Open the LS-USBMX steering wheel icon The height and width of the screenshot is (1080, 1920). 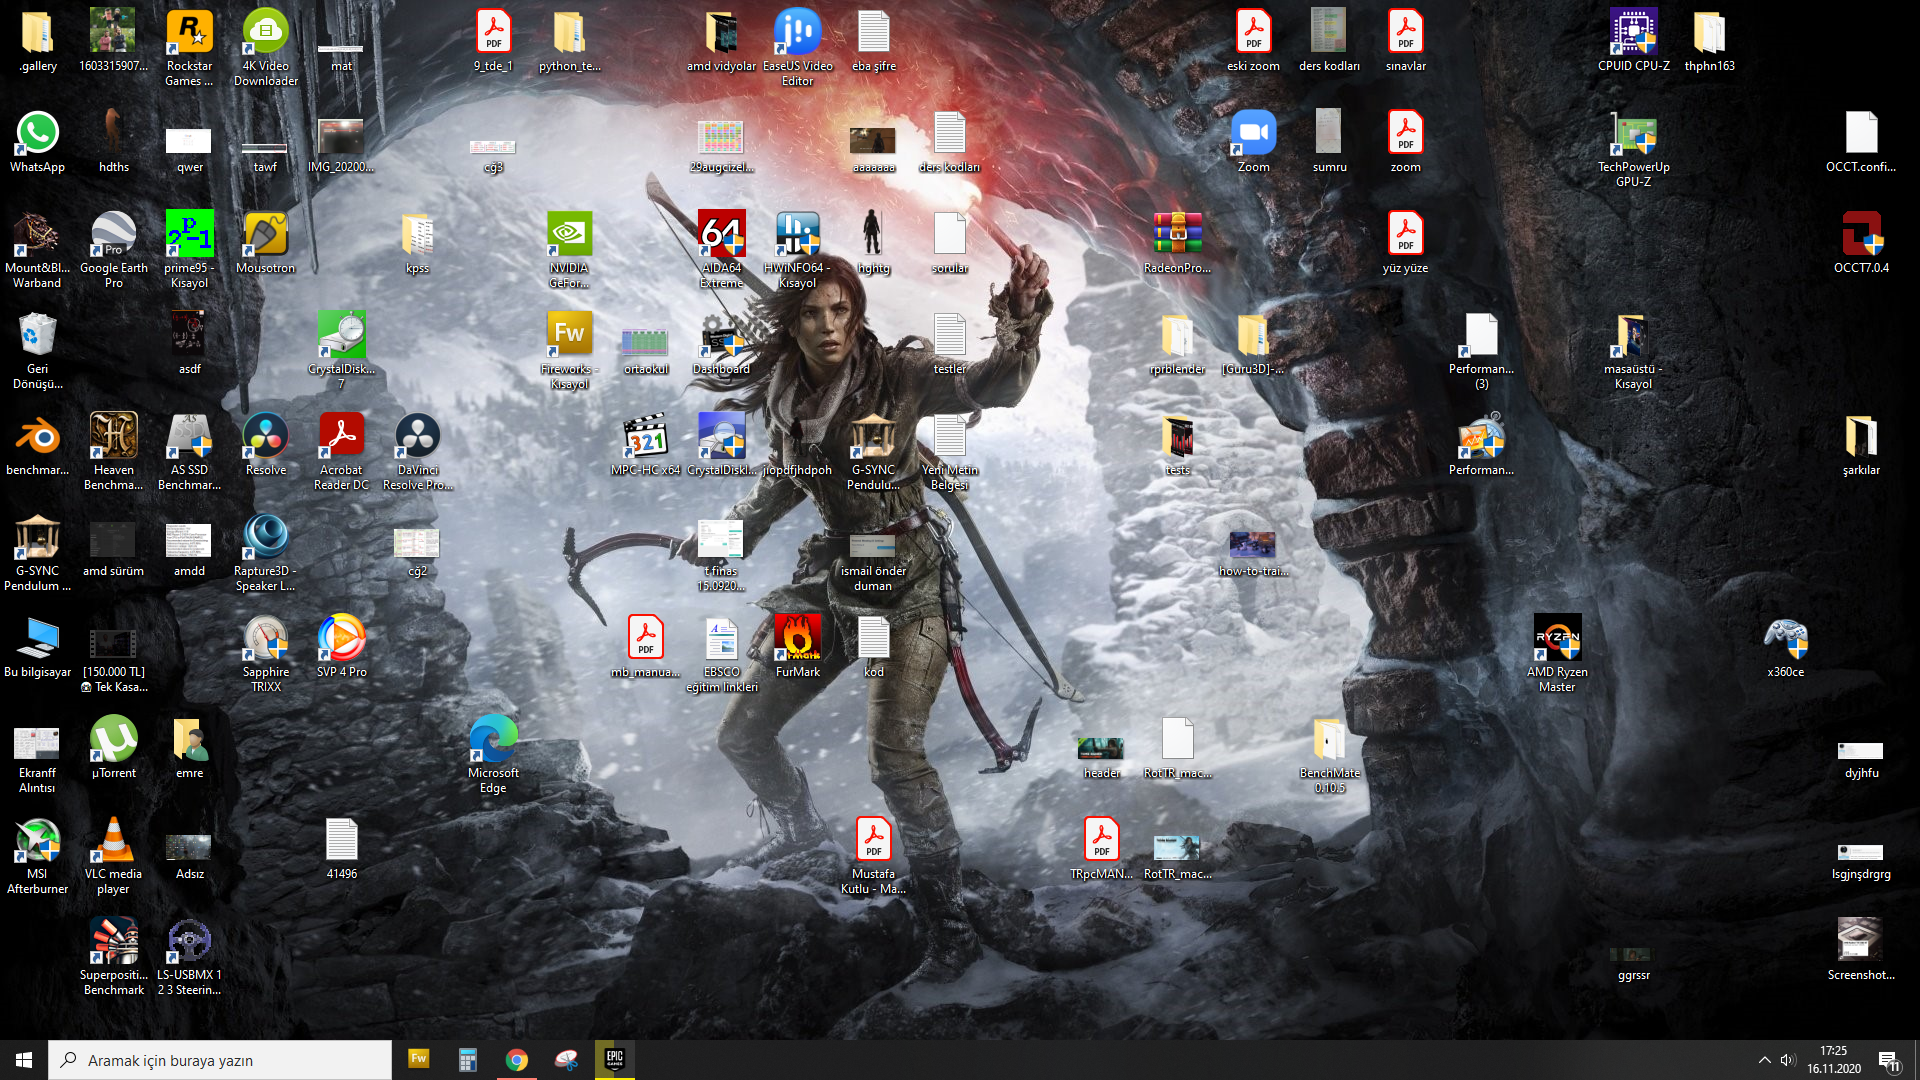189,957
